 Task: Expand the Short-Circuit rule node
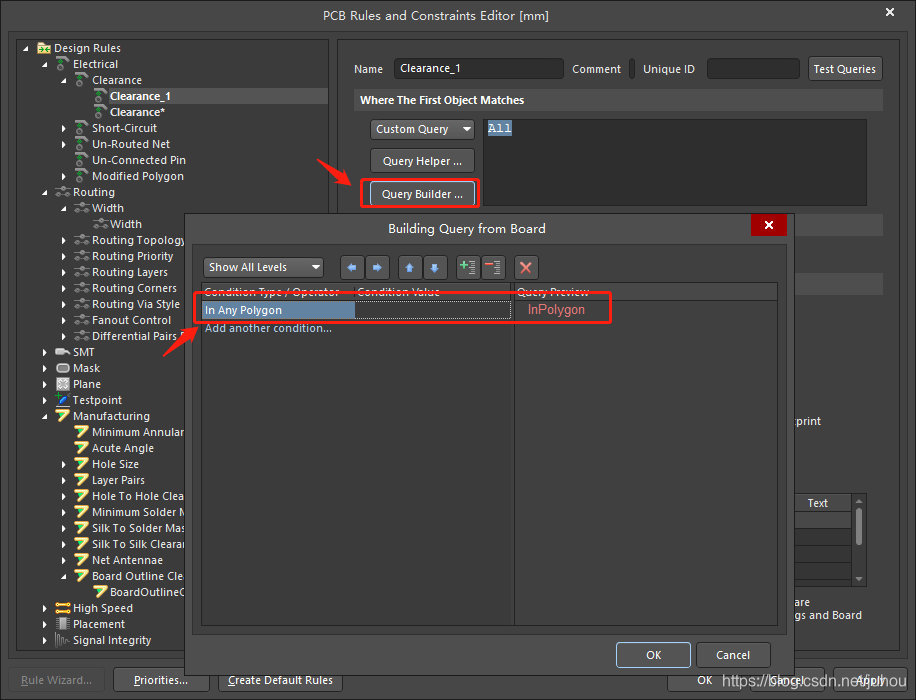64,128
